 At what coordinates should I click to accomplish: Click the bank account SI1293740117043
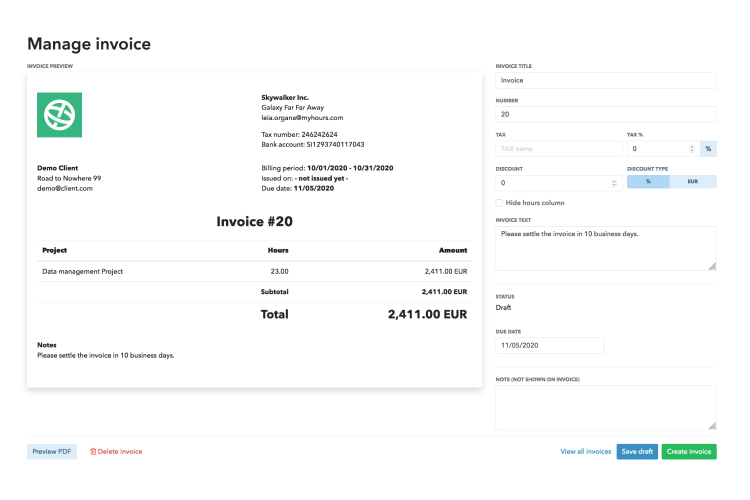pyautogui.click(x=335, y=144)
